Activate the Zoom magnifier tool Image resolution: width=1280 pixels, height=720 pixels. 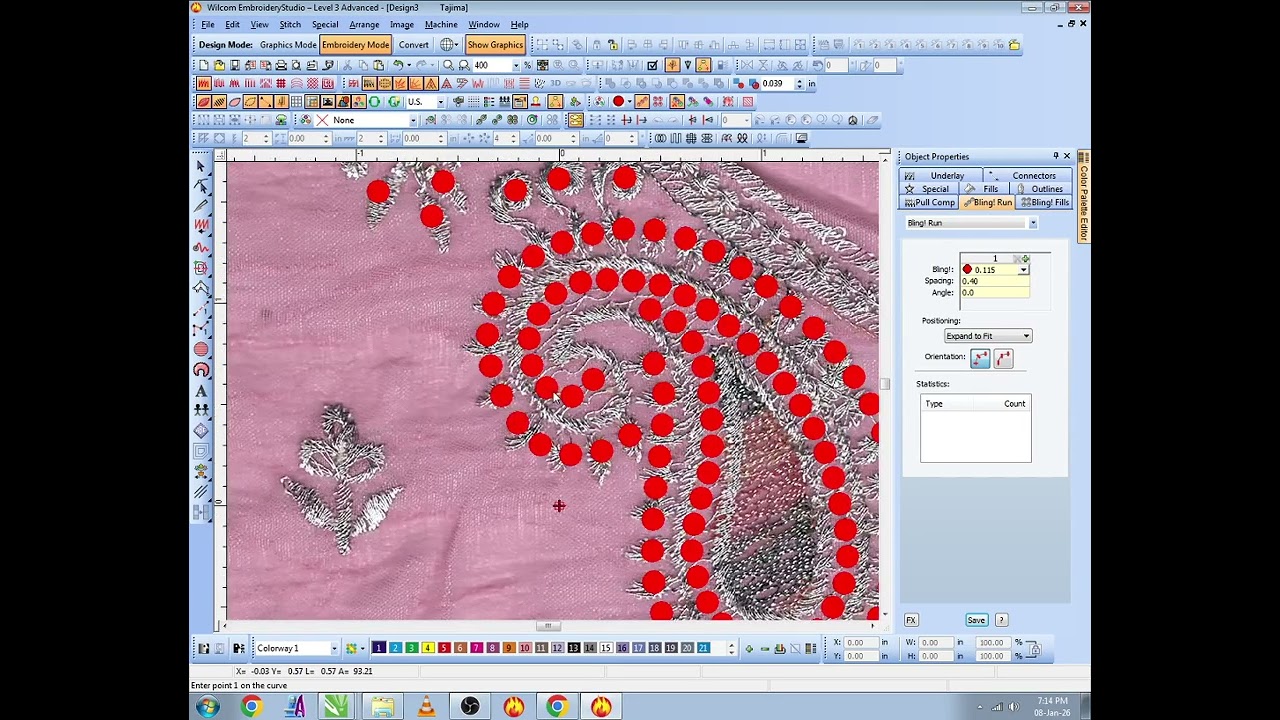click(449, 65)
